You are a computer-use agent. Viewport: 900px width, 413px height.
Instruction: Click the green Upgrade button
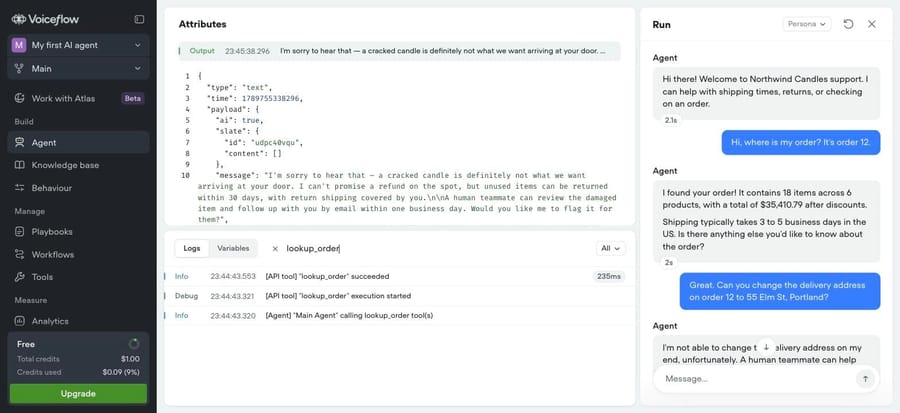(x=78, y=393)
